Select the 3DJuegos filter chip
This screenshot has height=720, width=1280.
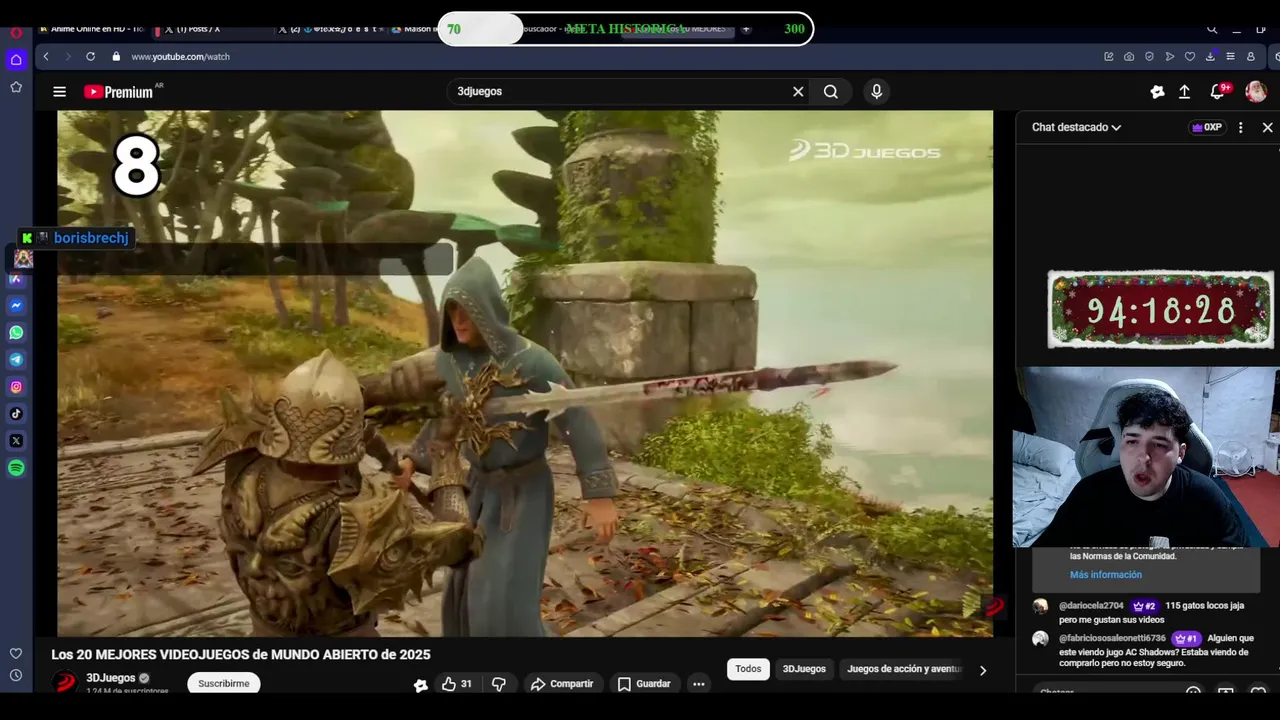pyautogui.click(x=804, y=669)
